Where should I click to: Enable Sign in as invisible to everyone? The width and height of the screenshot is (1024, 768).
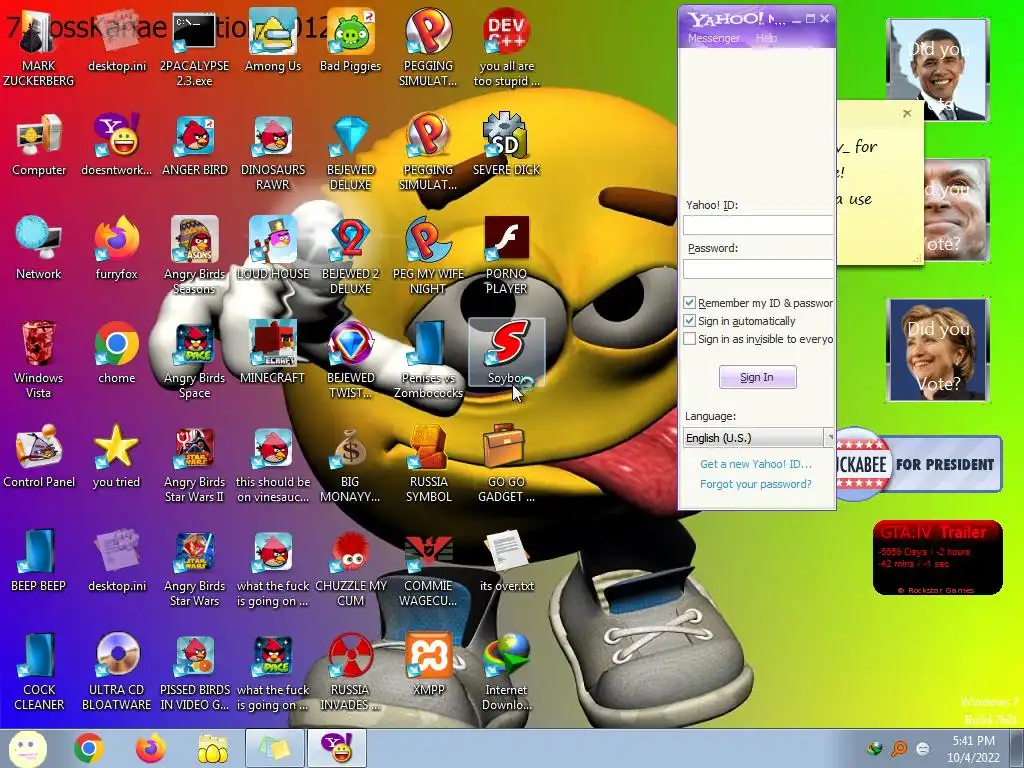(689, 339)
